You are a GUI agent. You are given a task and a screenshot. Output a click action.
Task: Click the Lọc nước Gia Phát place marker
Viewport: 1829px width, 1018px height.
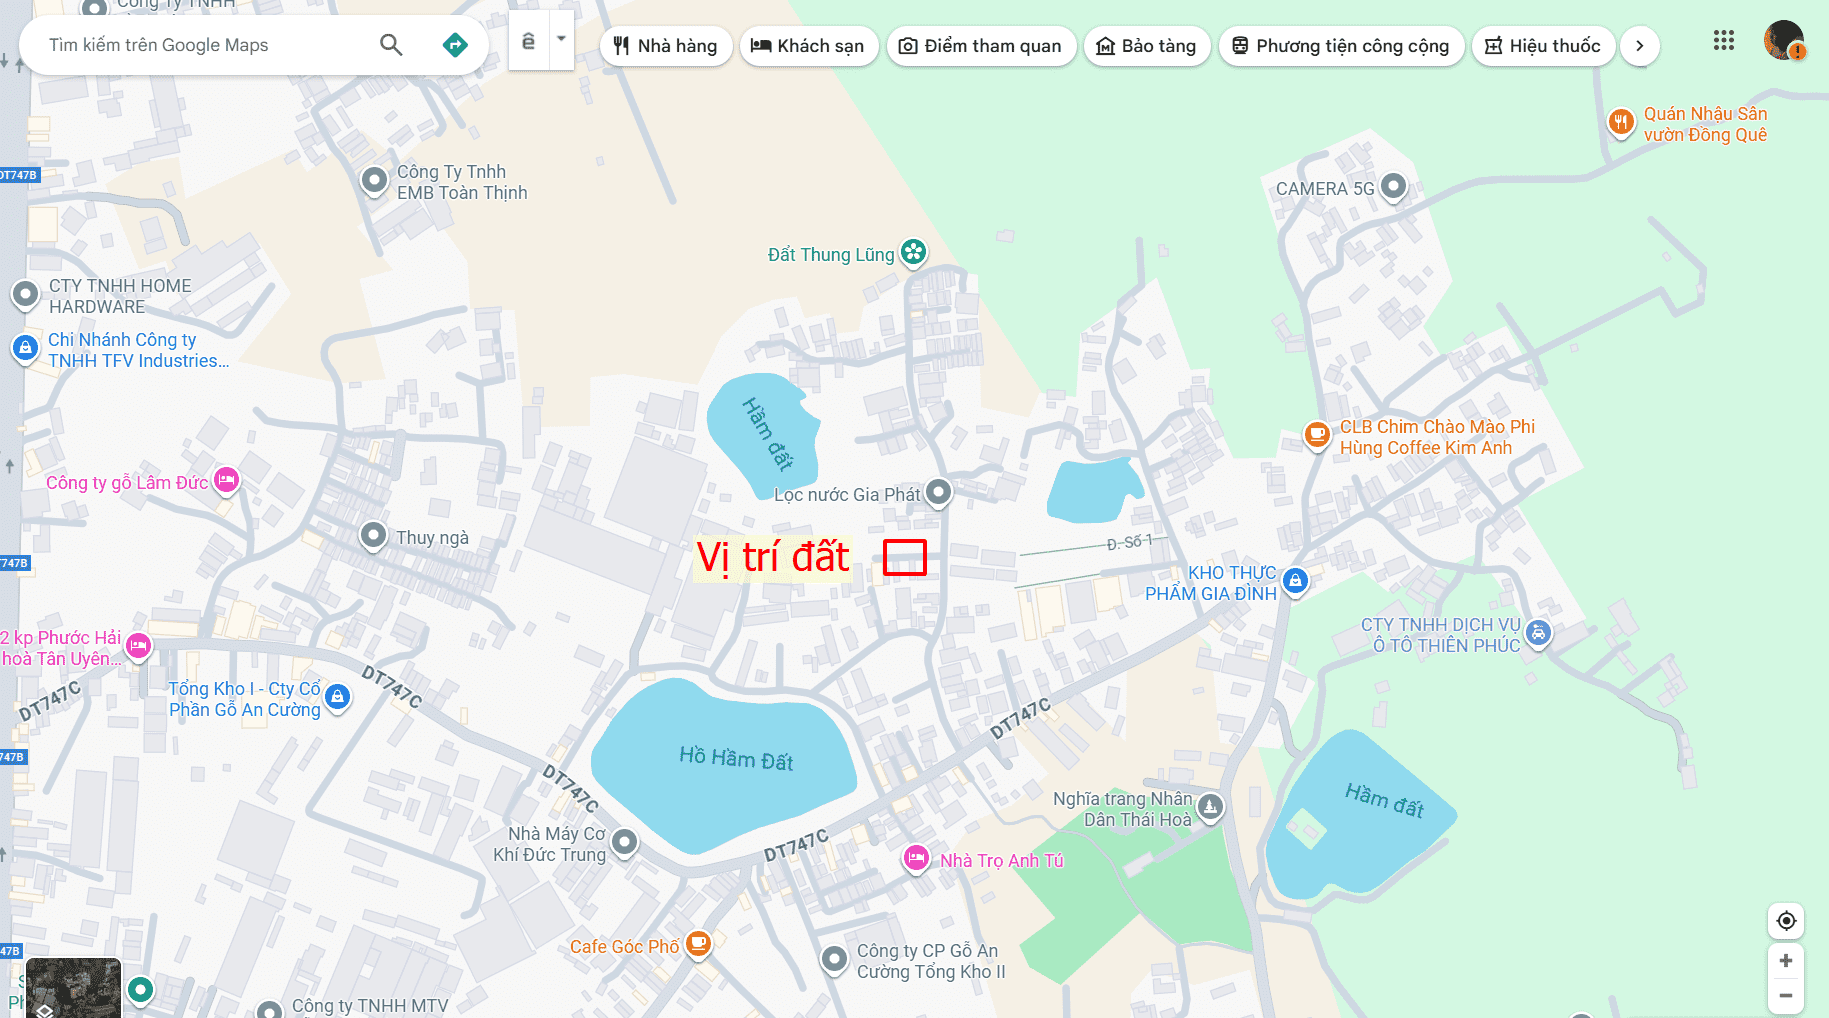click(x=938, y=492)
